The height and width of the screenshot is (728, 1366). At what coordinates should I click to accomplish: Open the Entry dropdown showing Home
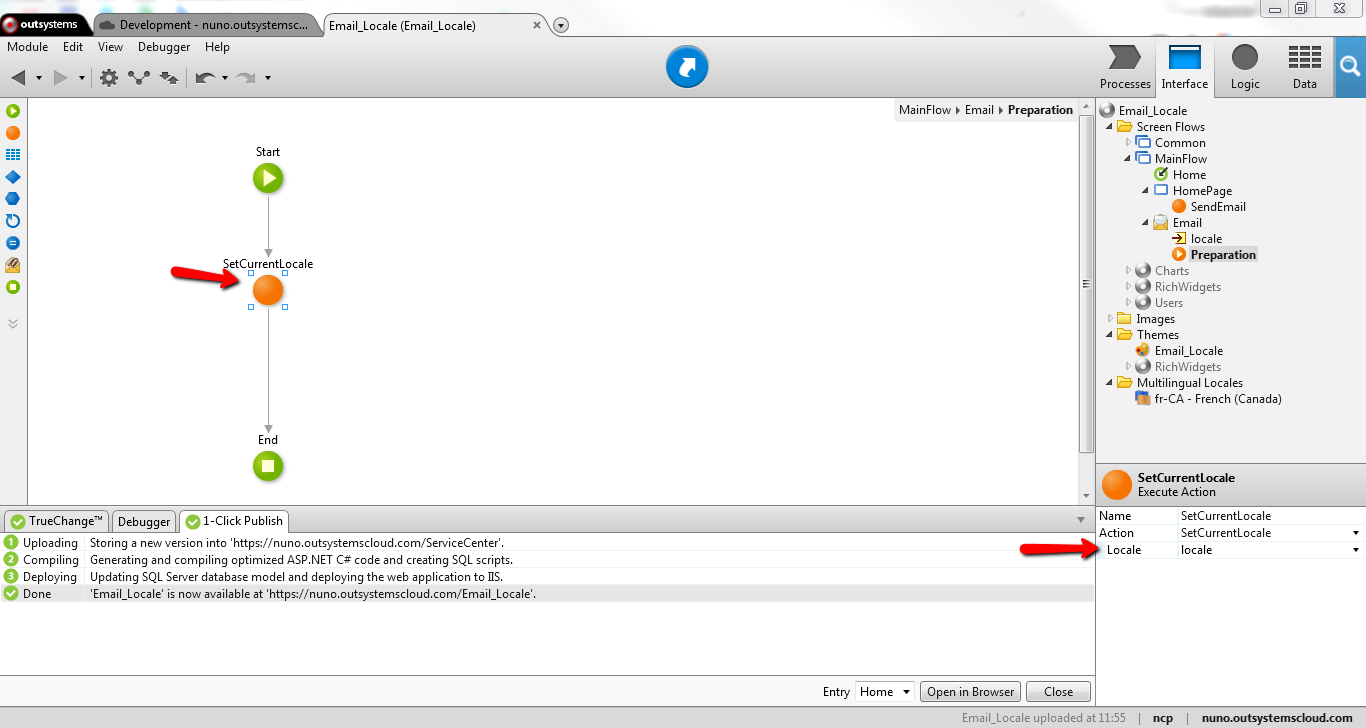point(883,691)
